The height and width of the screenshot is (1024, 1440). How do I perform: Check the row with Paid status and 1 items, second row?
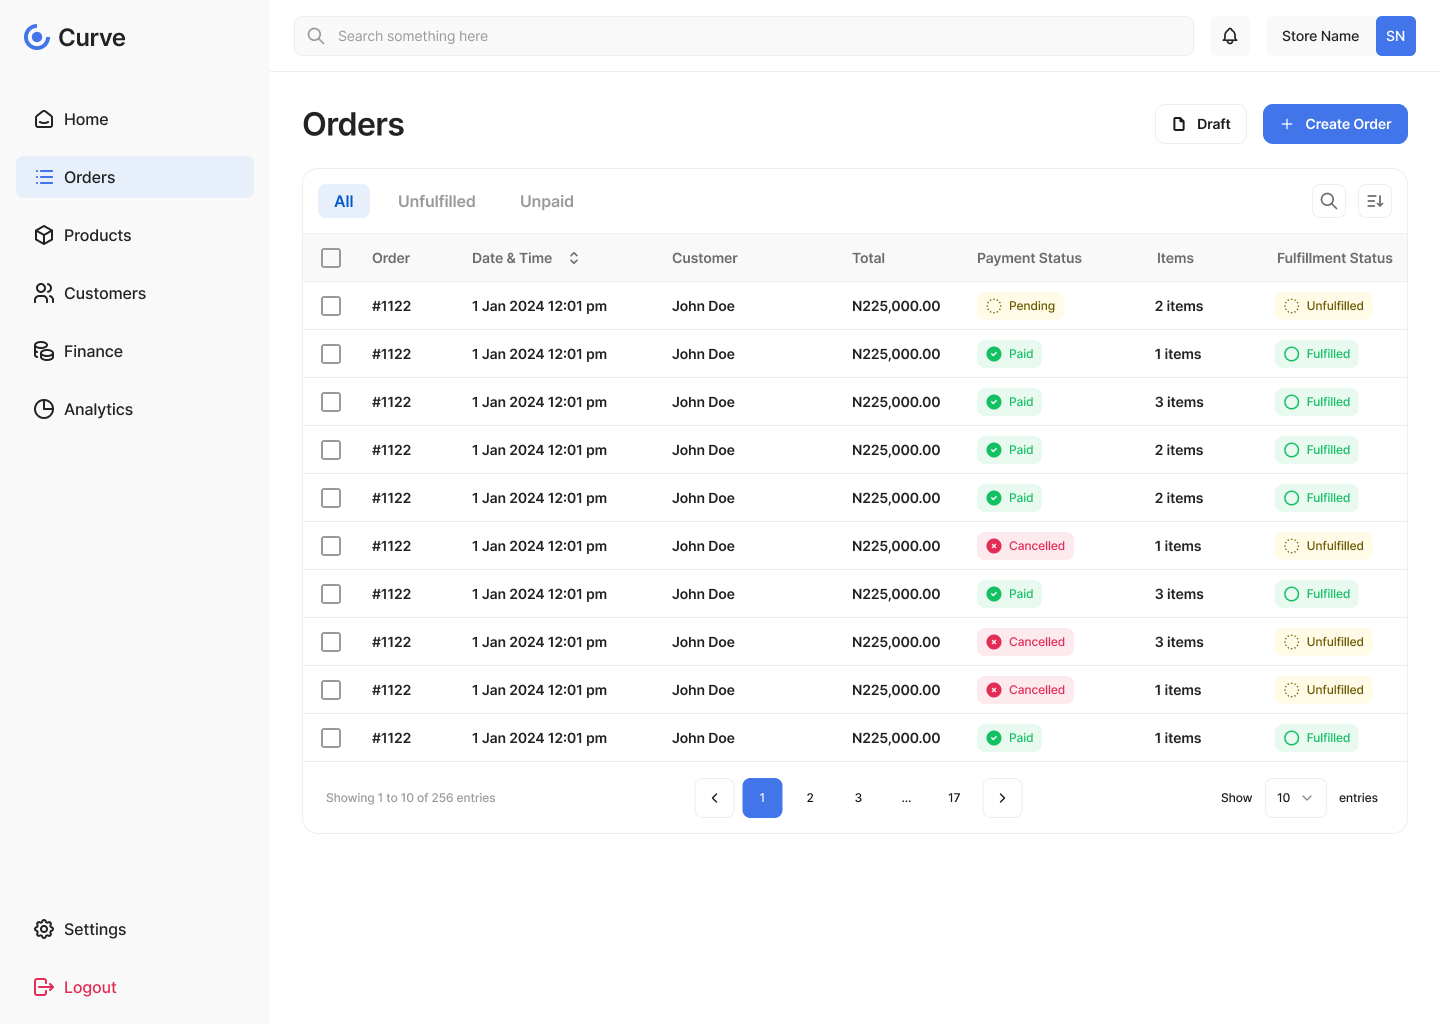(331, 354)
